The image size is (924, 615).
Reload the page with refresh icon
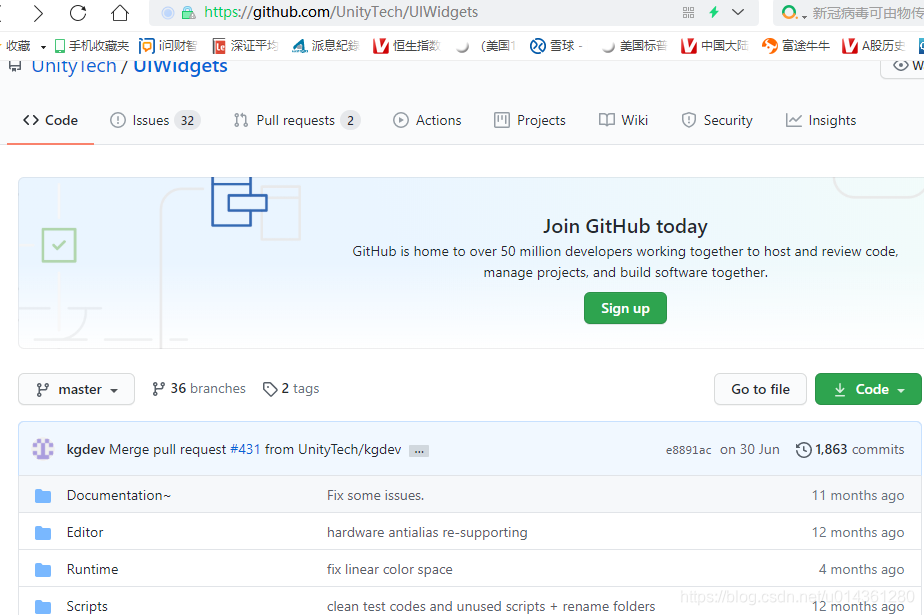(x=78, y=13)
